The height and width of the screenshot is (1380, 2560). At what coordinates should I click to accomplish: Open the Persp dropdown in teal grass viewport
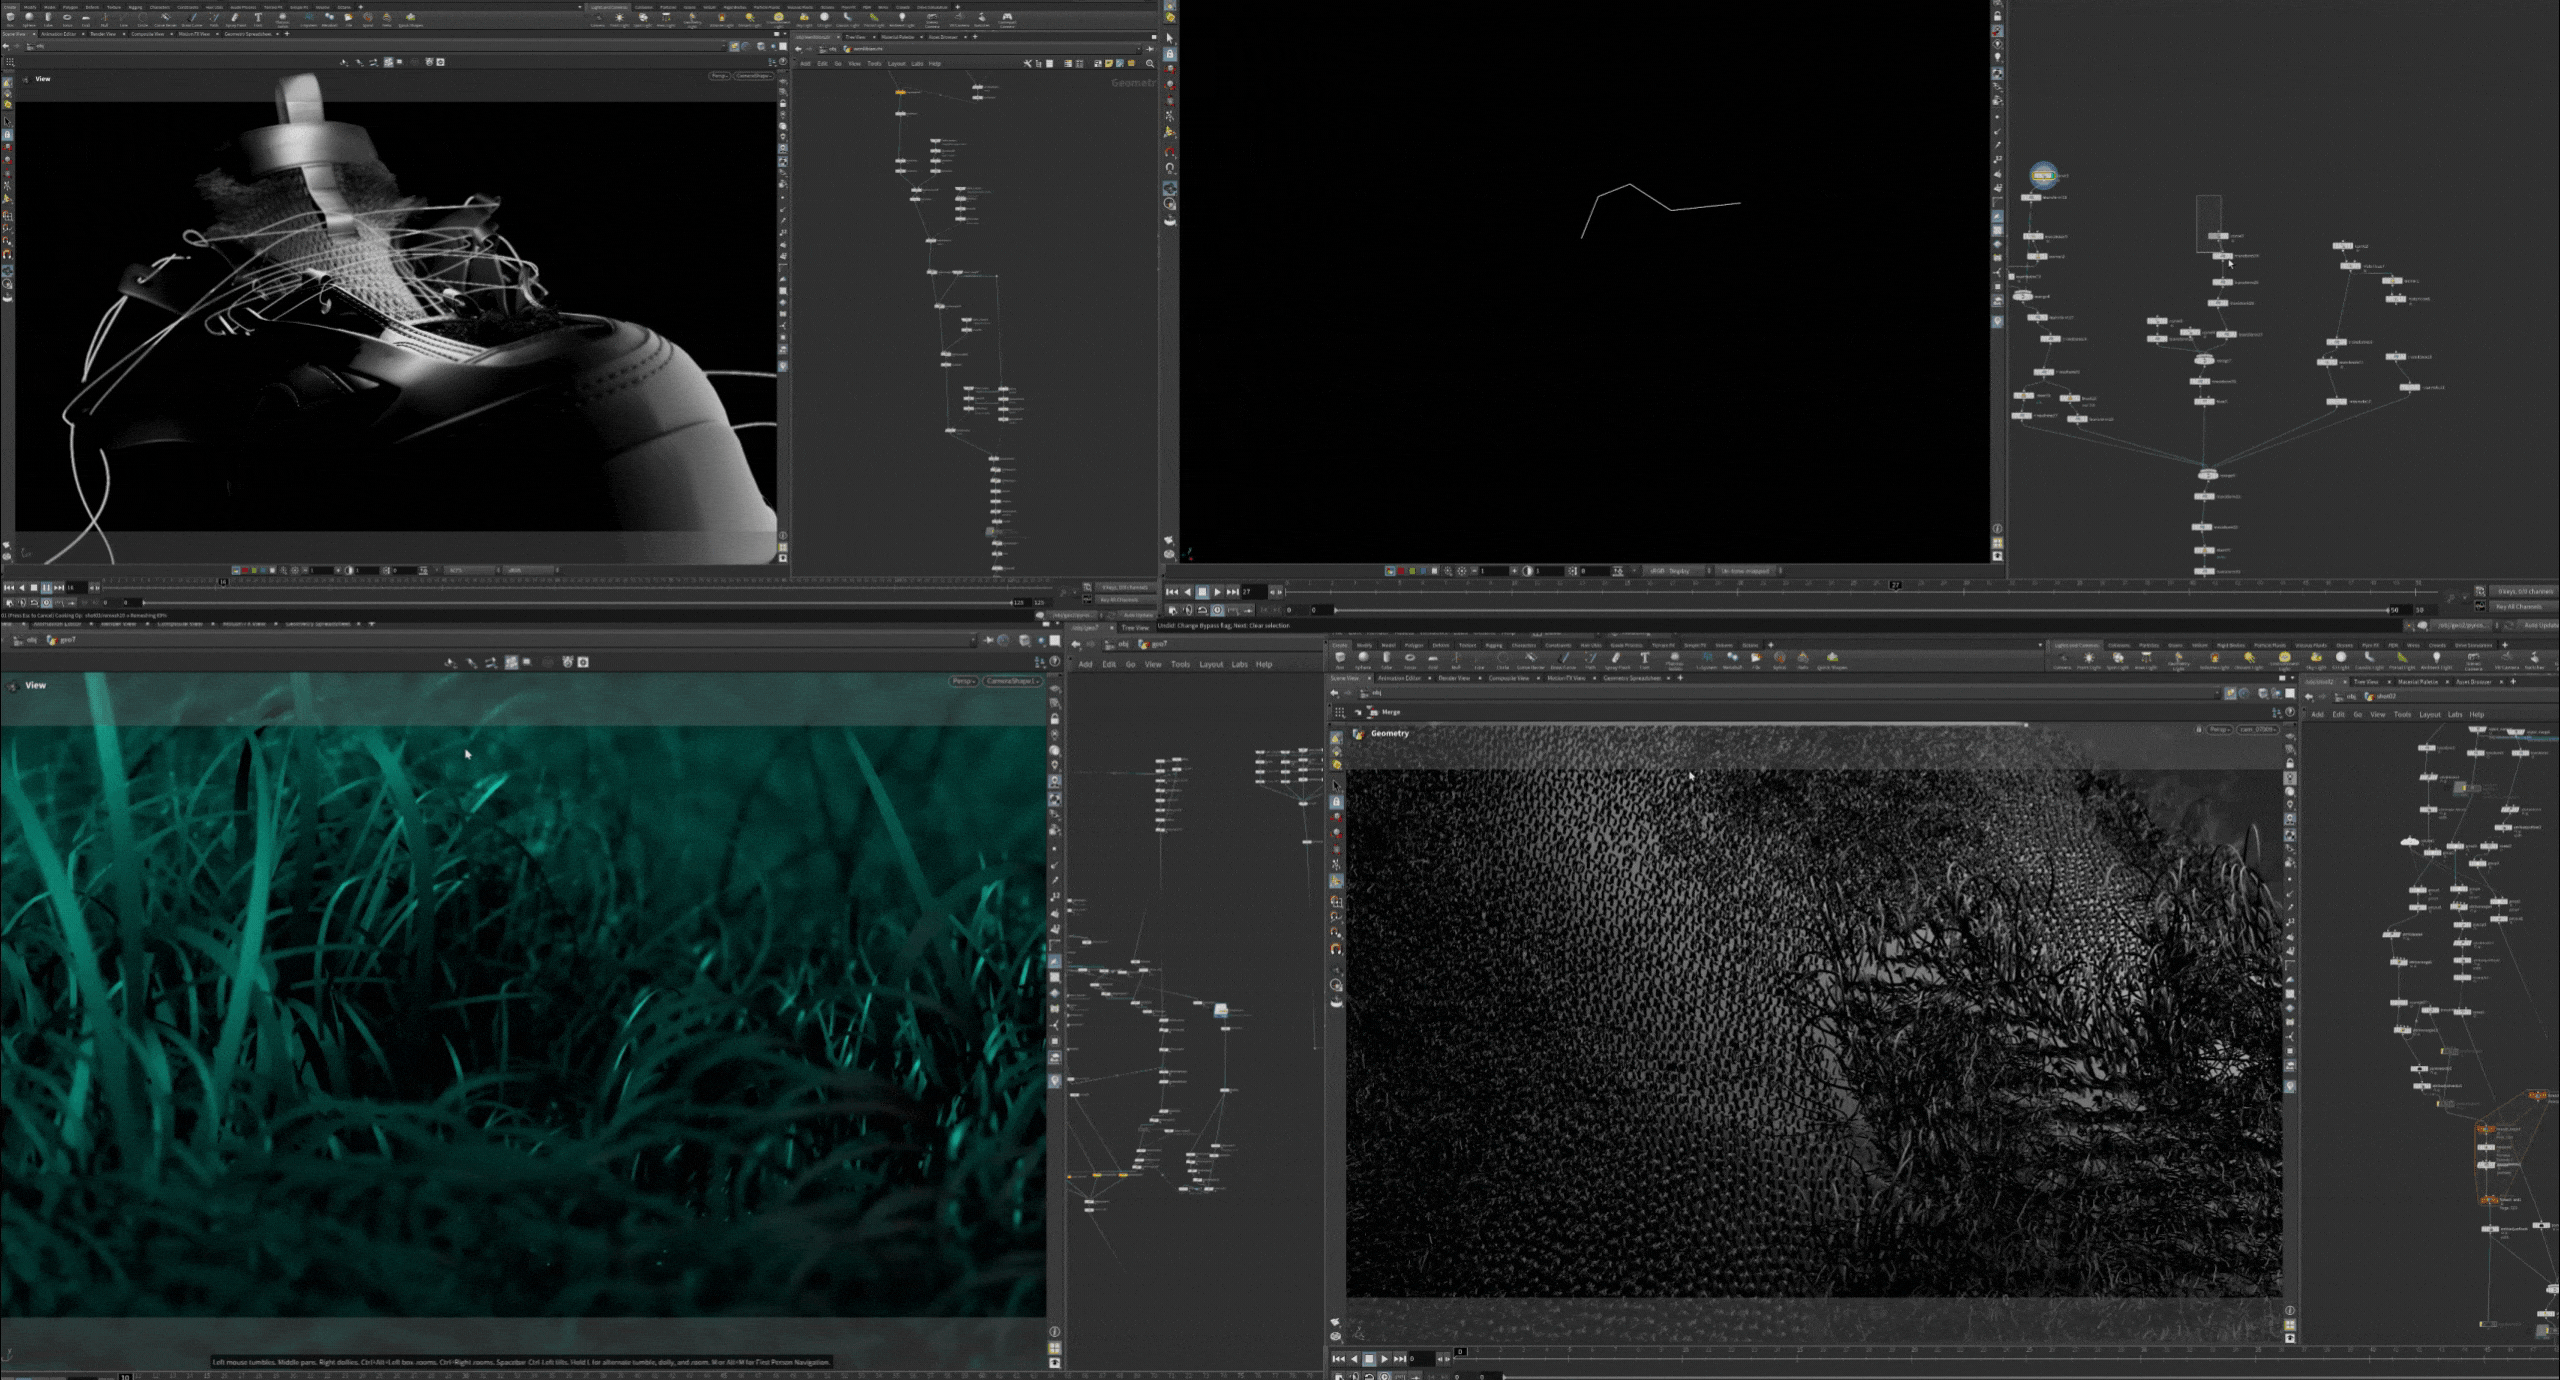[963, 681]
